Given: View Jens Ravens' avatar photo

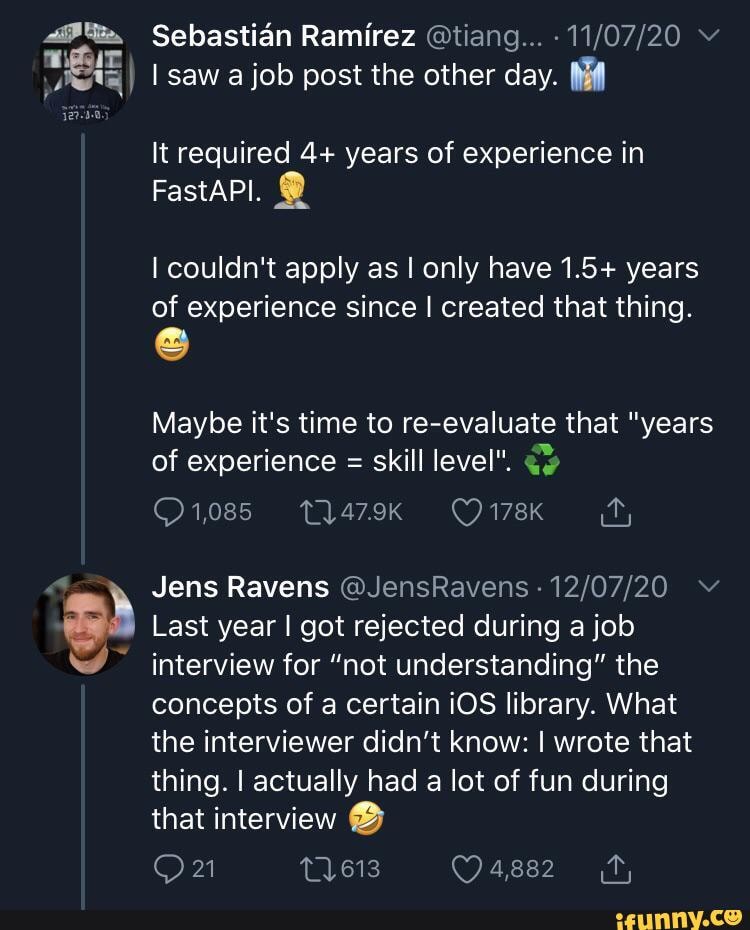Looking at the screenshot, I should [83, 624].
